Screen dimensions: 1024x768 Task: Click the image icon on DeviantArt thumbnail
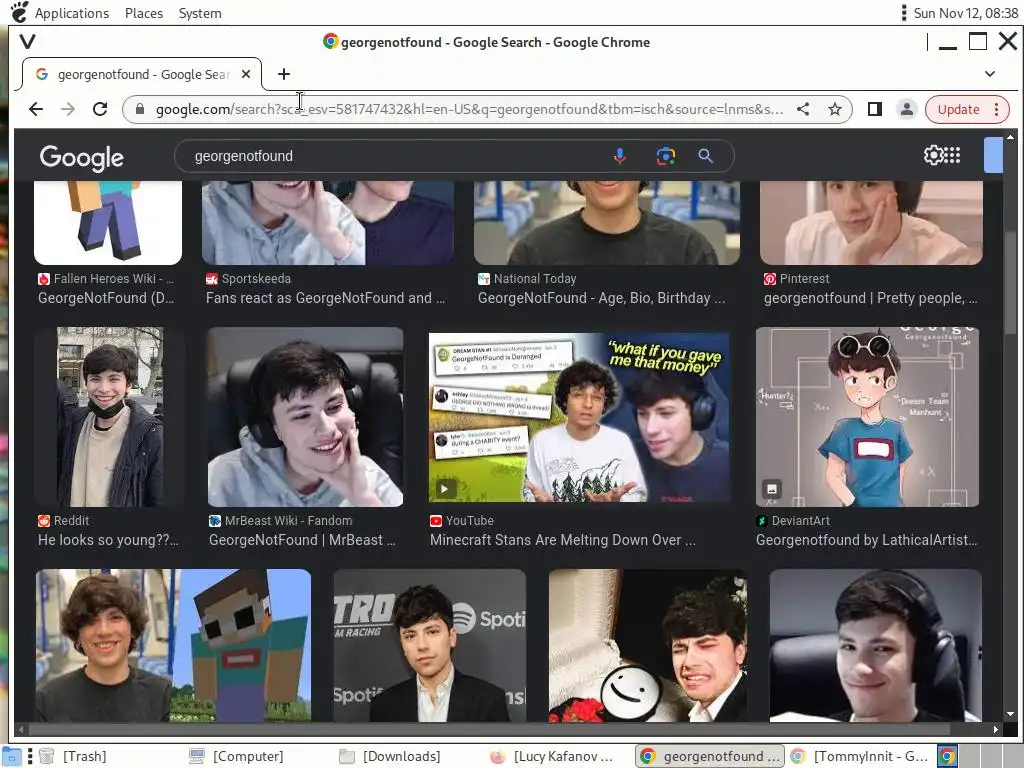(x=772, y=488)
